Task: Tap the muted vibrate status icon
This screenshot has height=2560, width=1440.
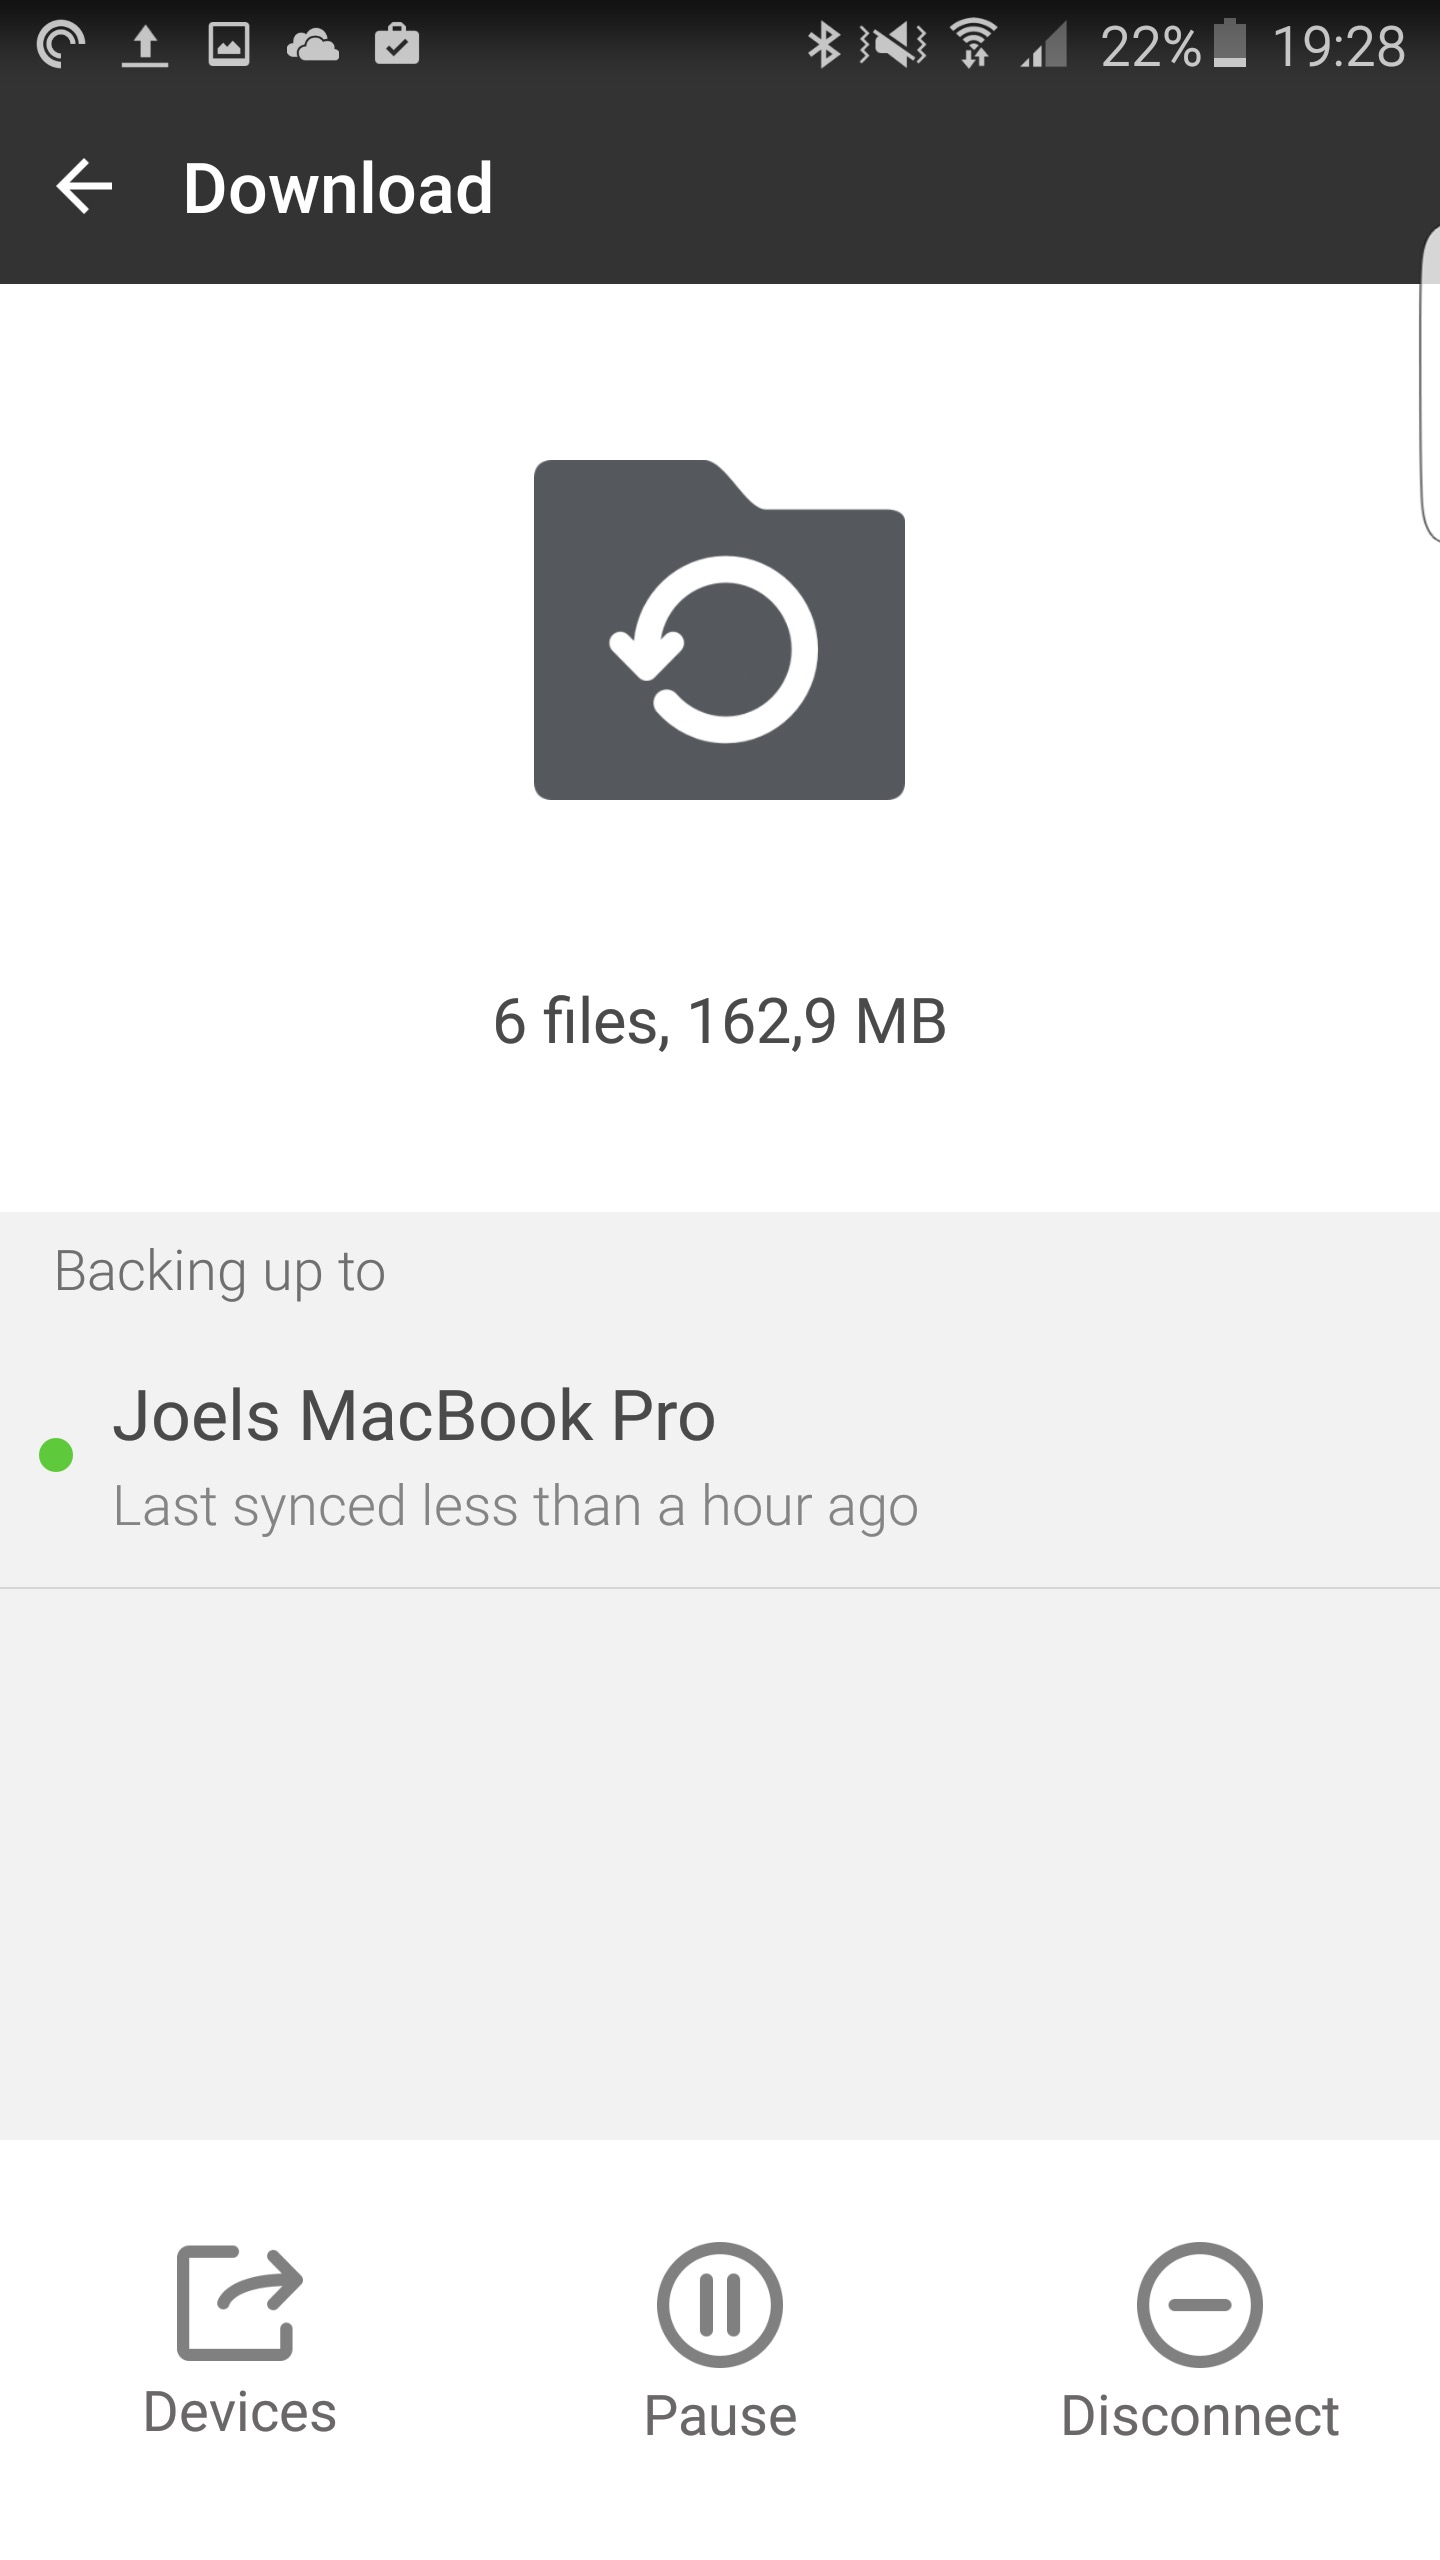Action: click(893, 46)
